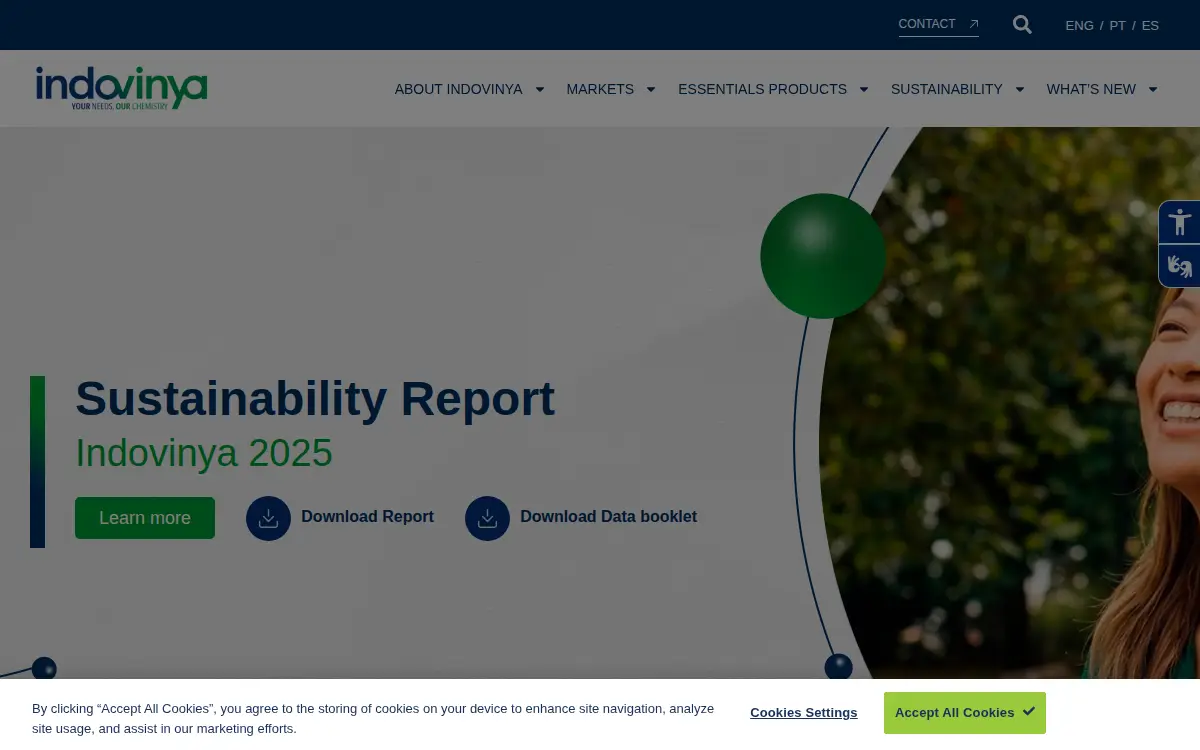Click the Download Data booklet text link

[x=608, y=517]
